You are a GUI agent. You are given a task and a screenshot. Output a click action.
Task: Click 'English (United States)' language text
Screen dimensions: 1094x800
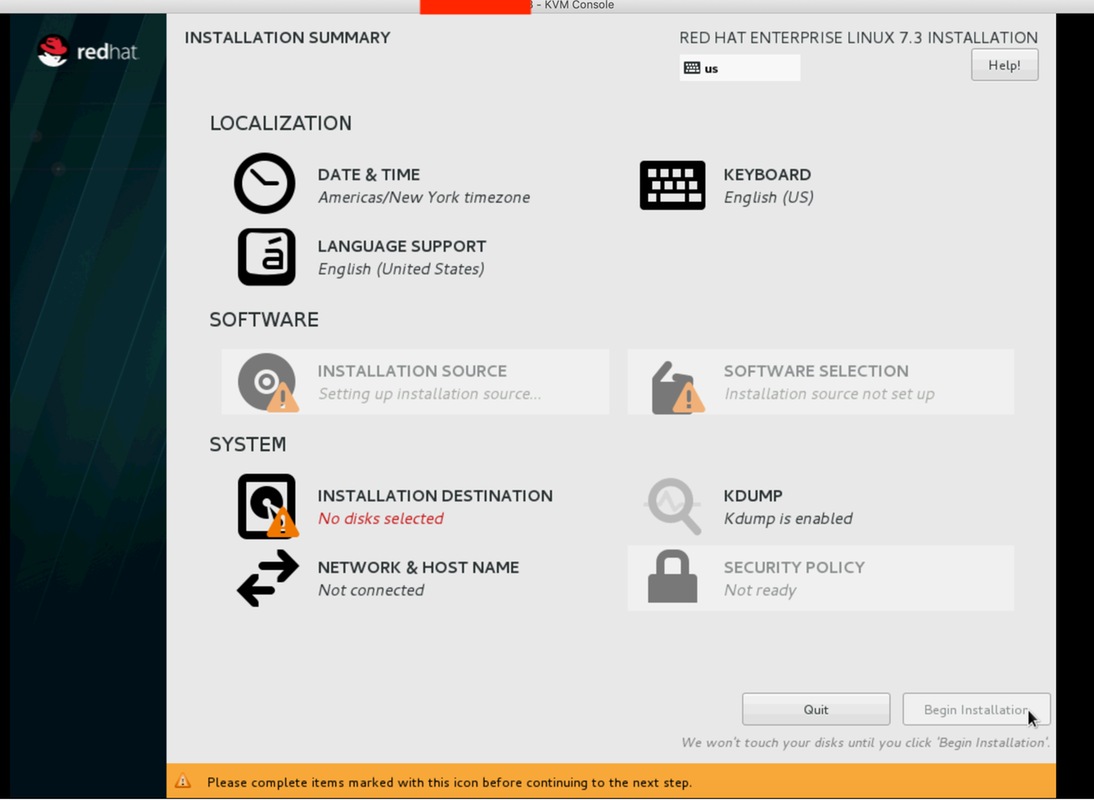pyautogui.click(x=400, y=269)
